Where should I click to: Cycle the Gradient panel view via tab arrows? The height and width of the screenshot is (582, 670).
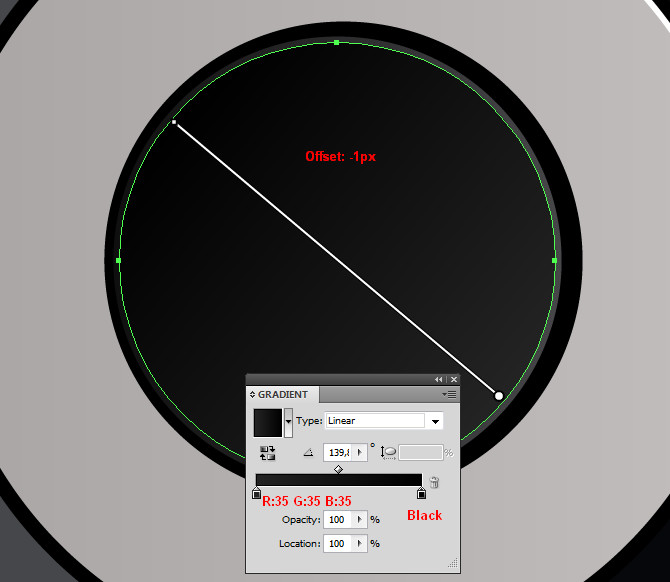[x=252, y=394]
